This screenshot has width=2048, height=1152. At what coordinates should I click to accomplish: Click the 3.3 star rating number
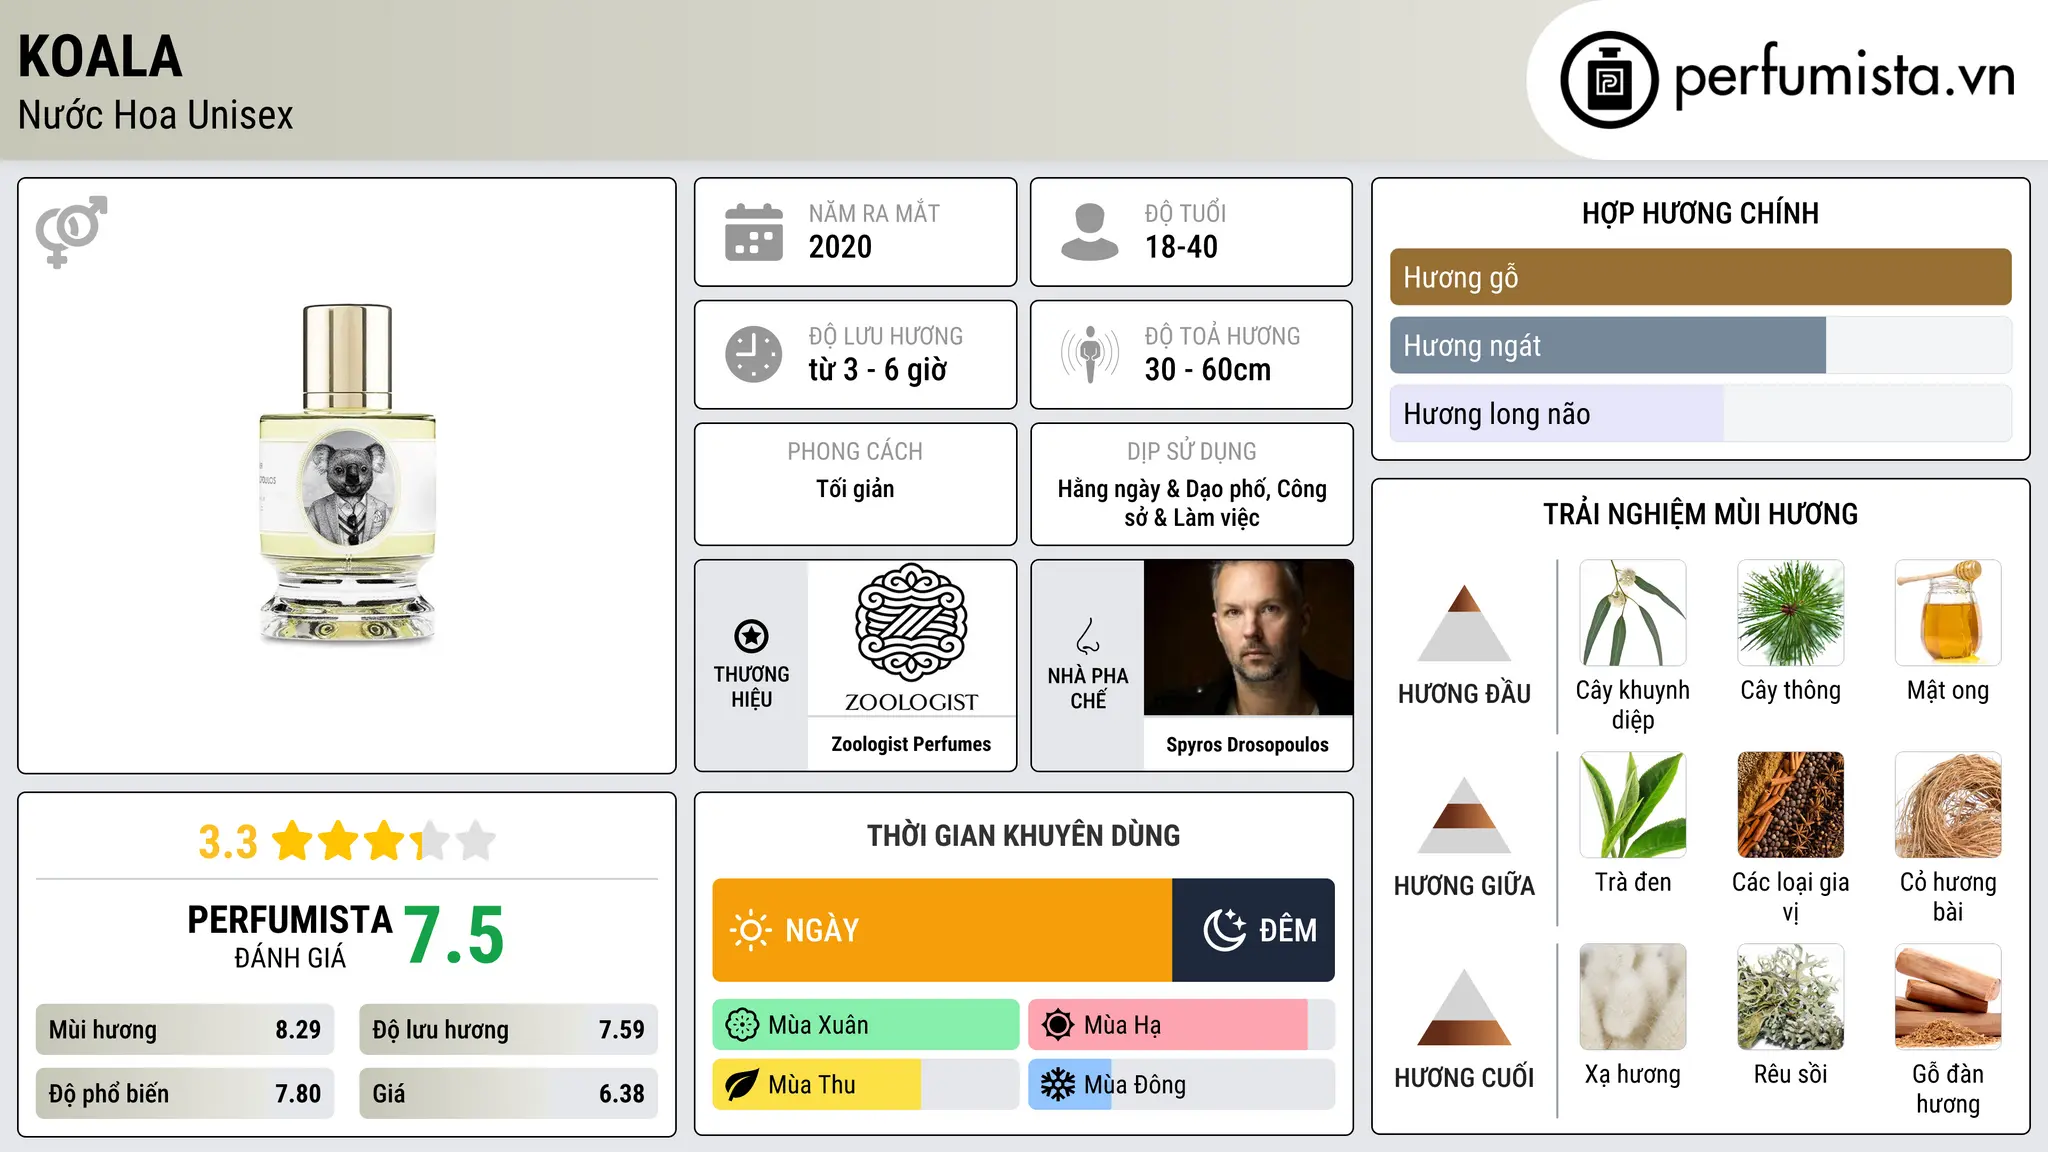pos(228,842)
